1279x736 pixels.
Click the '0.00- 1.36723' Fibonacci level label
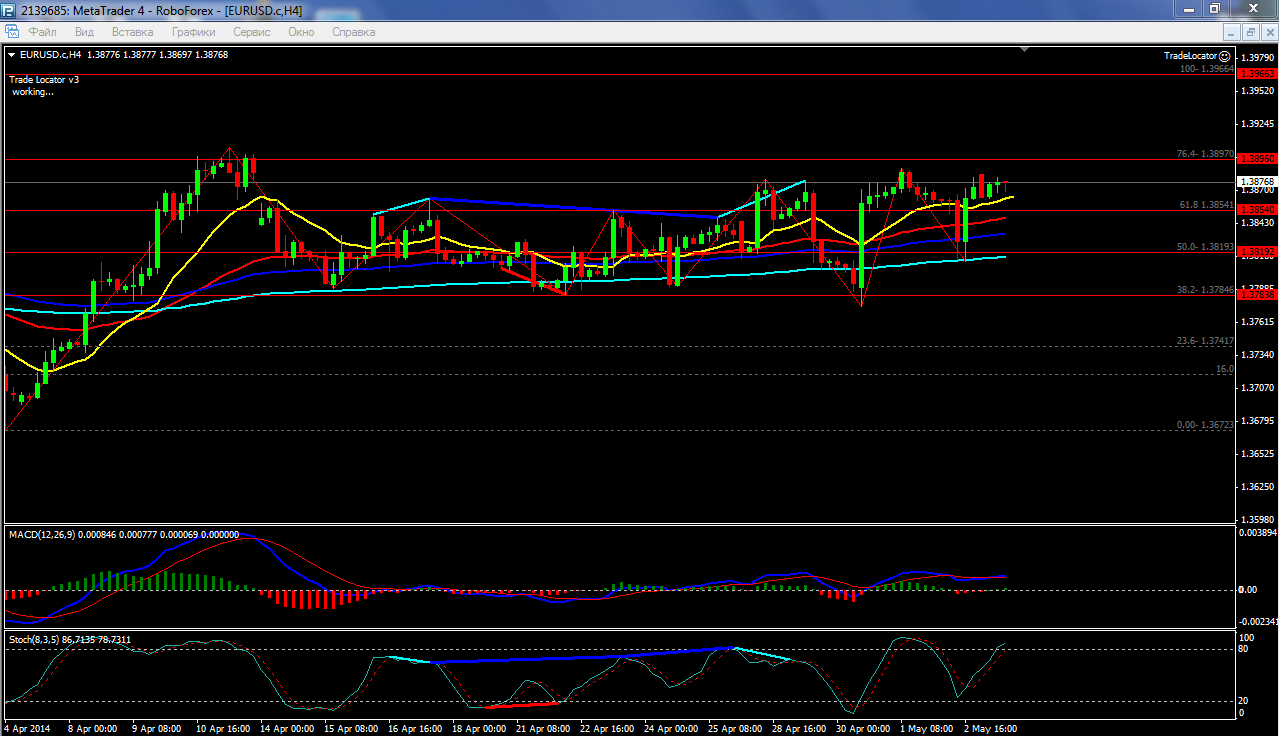coord(1206,425)
